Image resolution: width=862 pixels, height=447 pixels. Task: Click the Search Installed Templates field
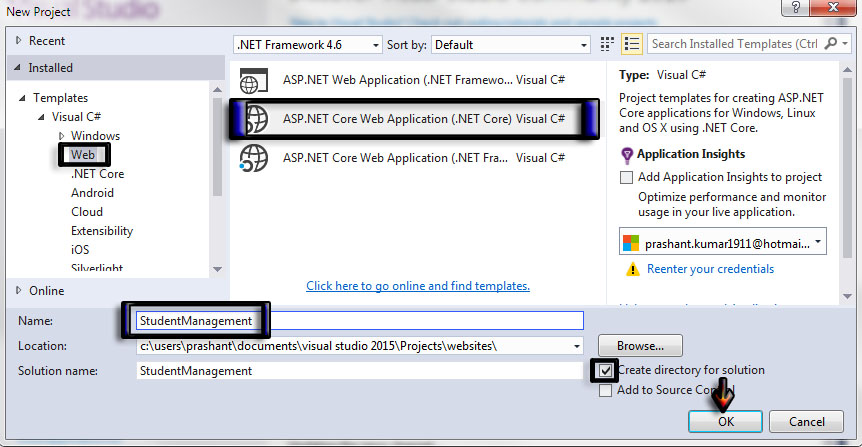(735, 44)
